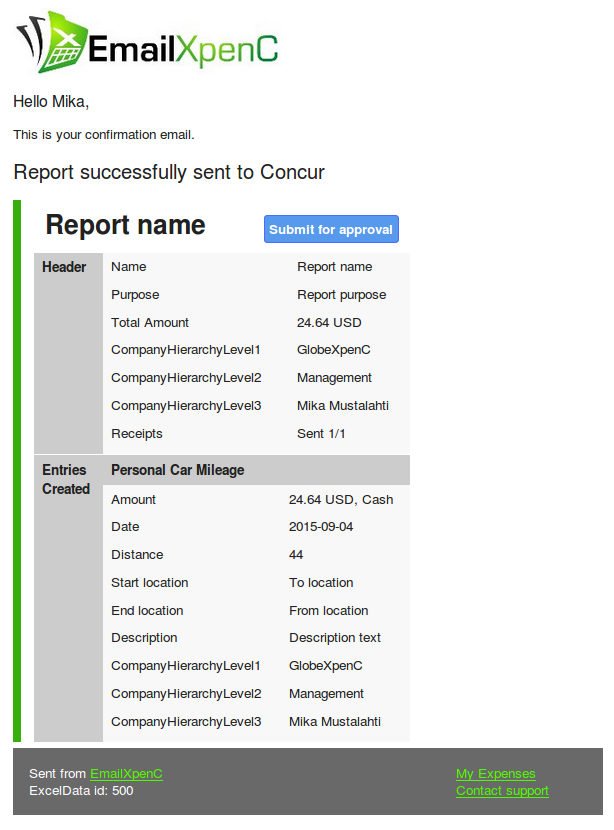Click the Entries Created section label

[x=66, y=479]
